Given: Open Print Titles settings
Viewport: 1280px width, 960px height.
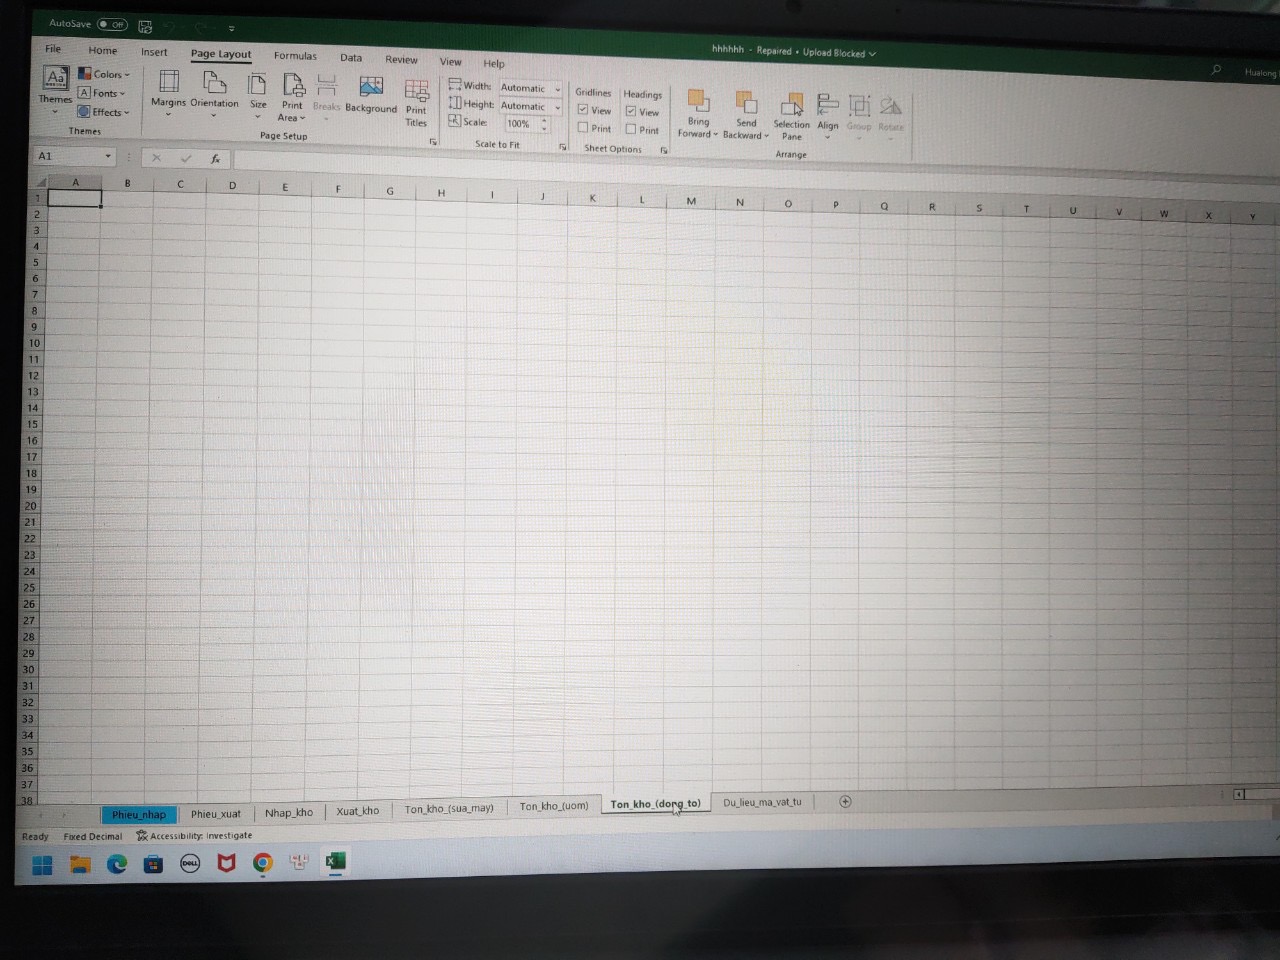Looking at the screenshot, I should pyautogui.click(x=416, y=103).
